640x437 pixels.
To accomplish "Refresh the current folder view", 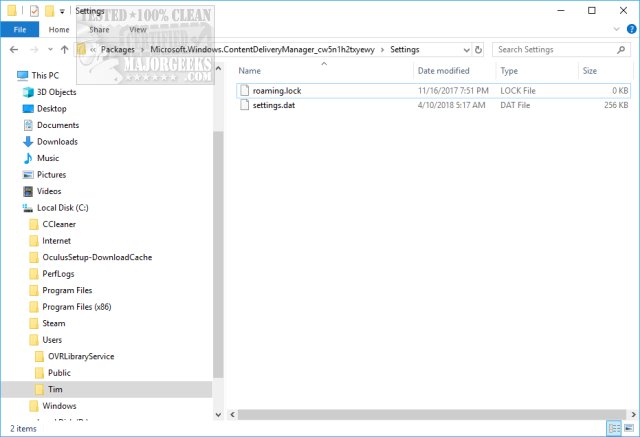I will click(x=478, y=50).
